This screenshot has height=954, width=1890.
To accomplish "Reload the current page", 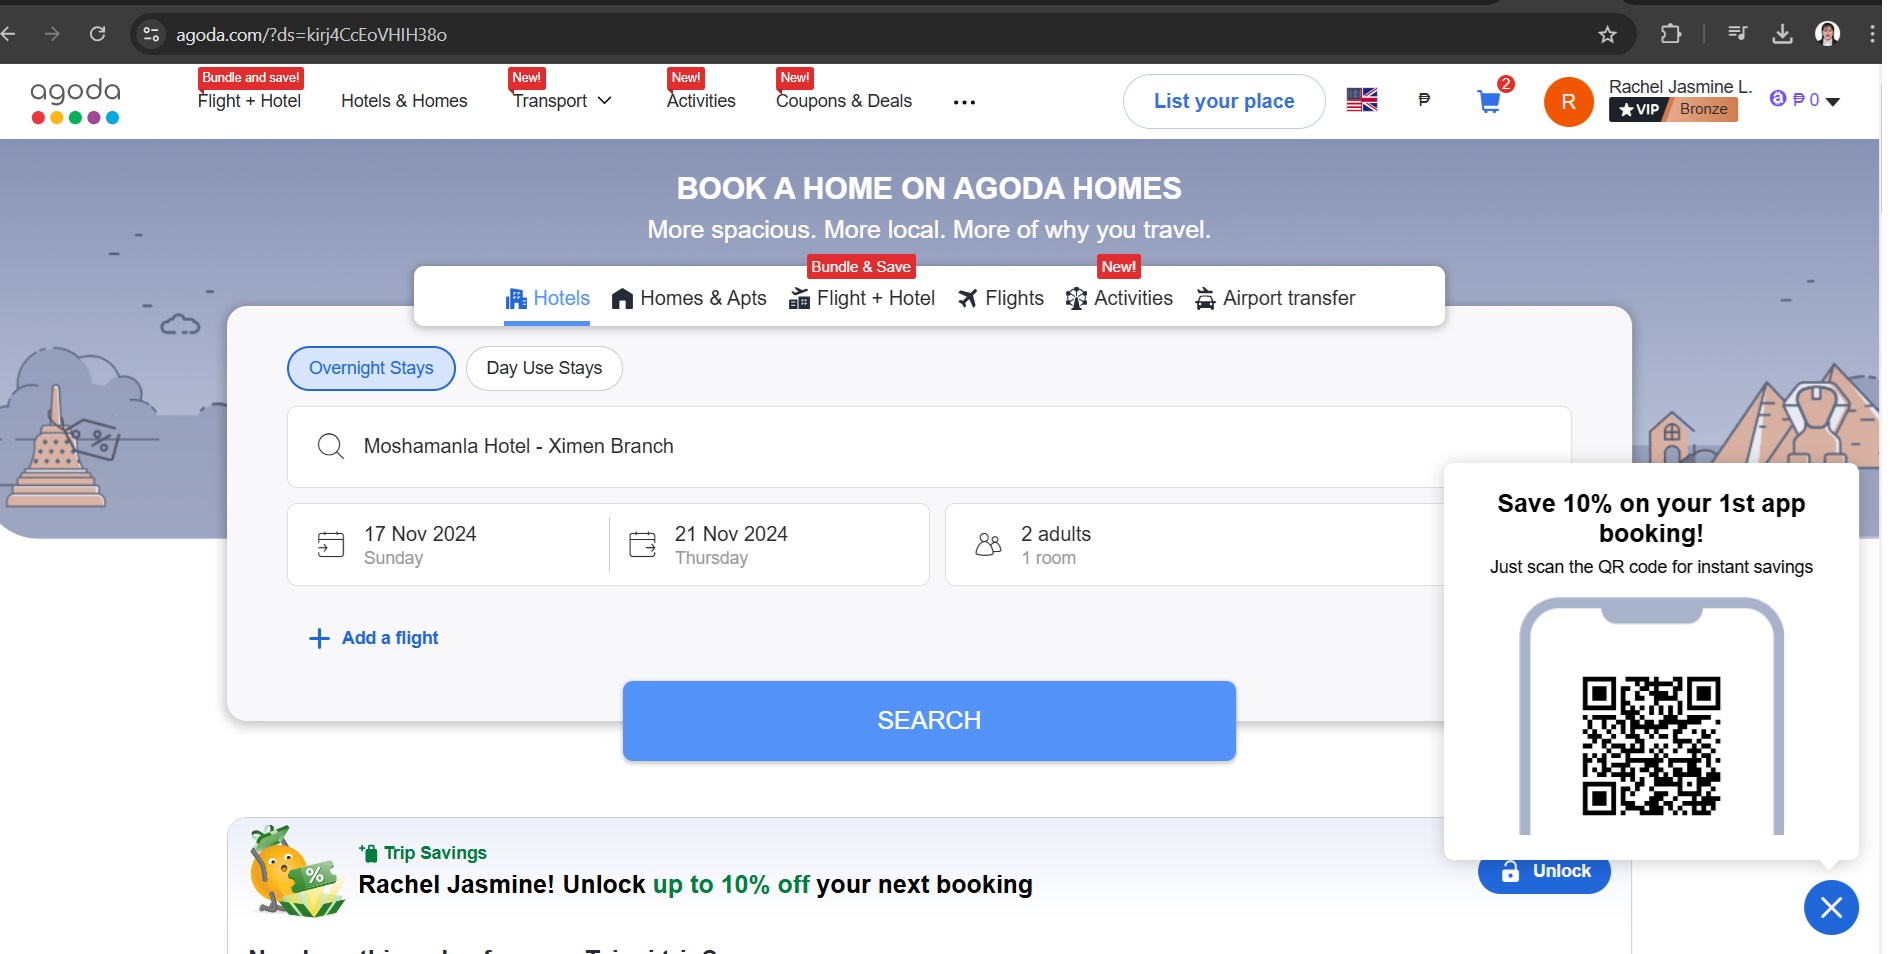I will (97, 34).
